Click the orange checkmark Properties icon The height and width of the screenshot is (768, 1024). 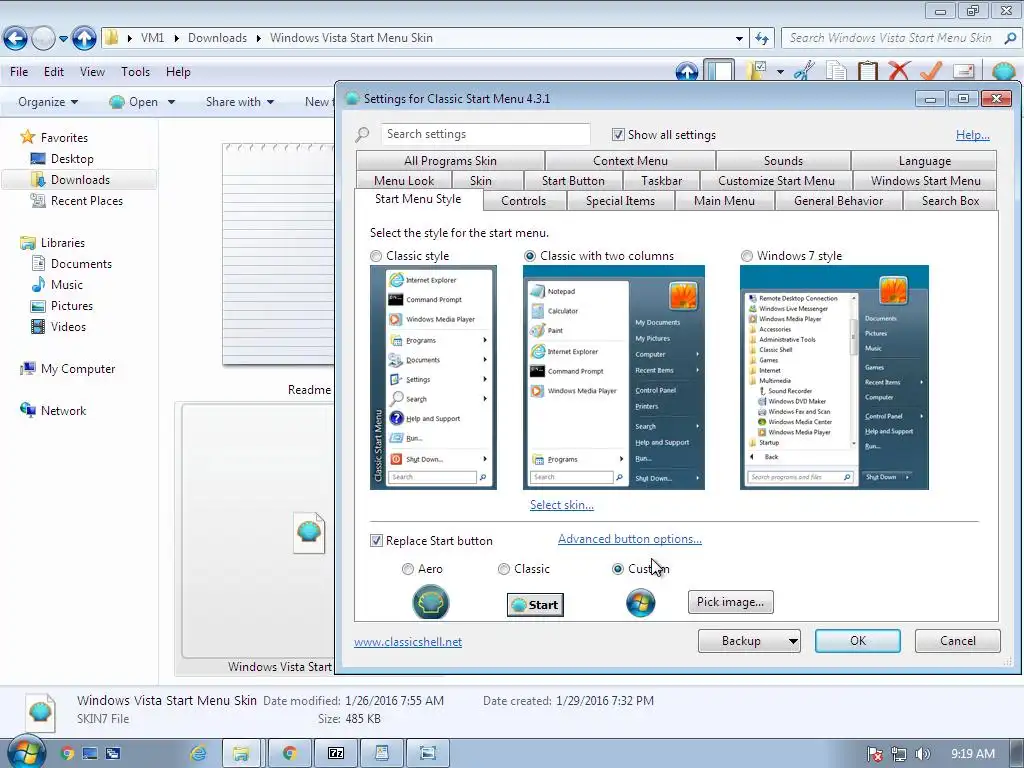click(x=931, y=71)
